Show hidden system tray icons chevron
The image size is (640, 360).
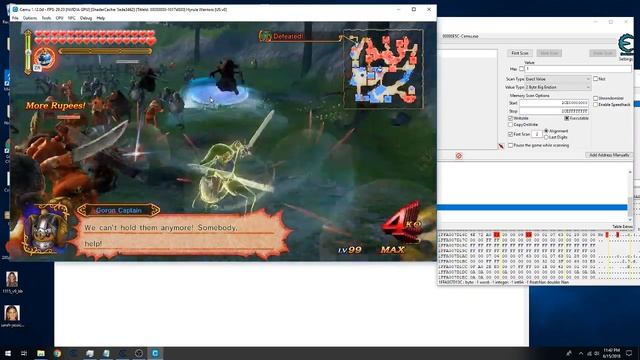click(581, 353)
